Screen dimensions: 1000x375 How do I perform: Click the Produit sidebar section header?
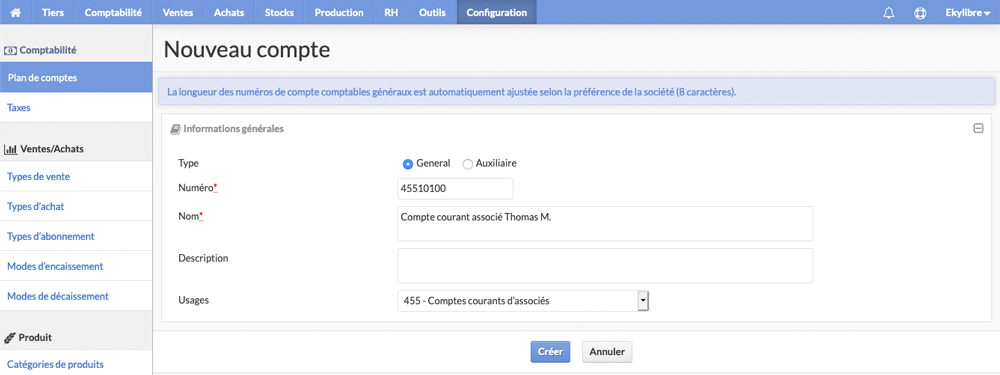pyautogui.click(x=29, y=337)
